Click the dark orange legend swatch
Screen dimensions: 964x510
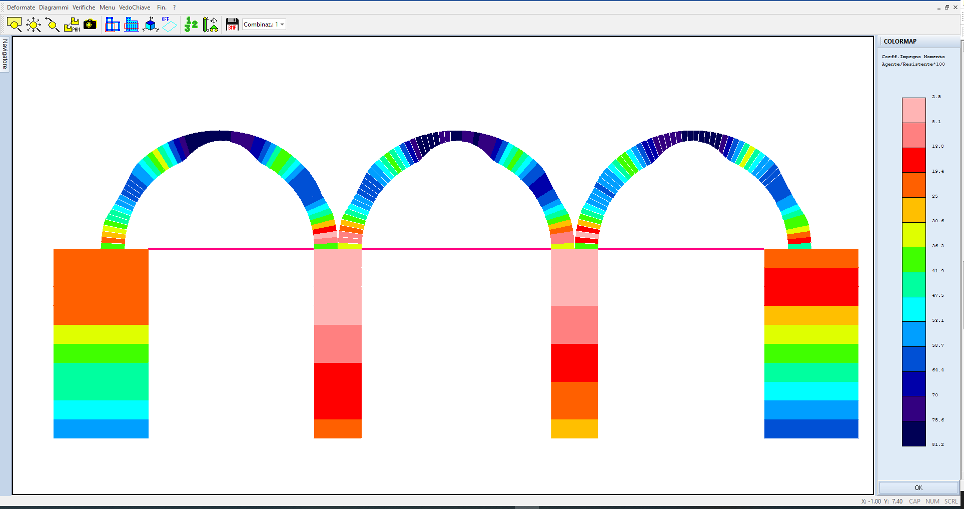914,184
